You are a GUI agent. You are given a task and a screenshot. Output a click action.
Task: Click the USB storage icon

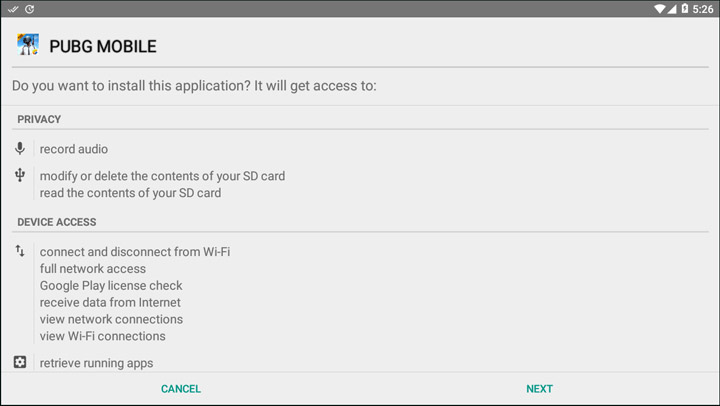click(20, 175)
